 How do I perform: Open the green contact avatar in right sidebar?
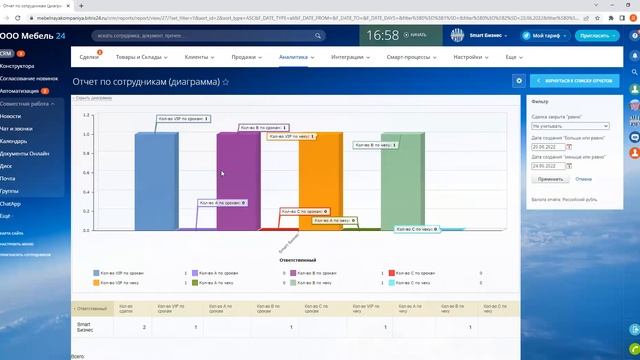click(x=634, y=89)
